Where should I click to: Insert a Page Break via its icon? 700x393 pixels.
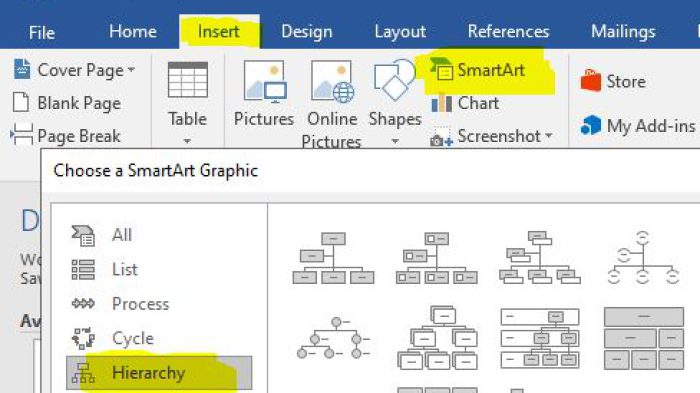pos(21,134)
